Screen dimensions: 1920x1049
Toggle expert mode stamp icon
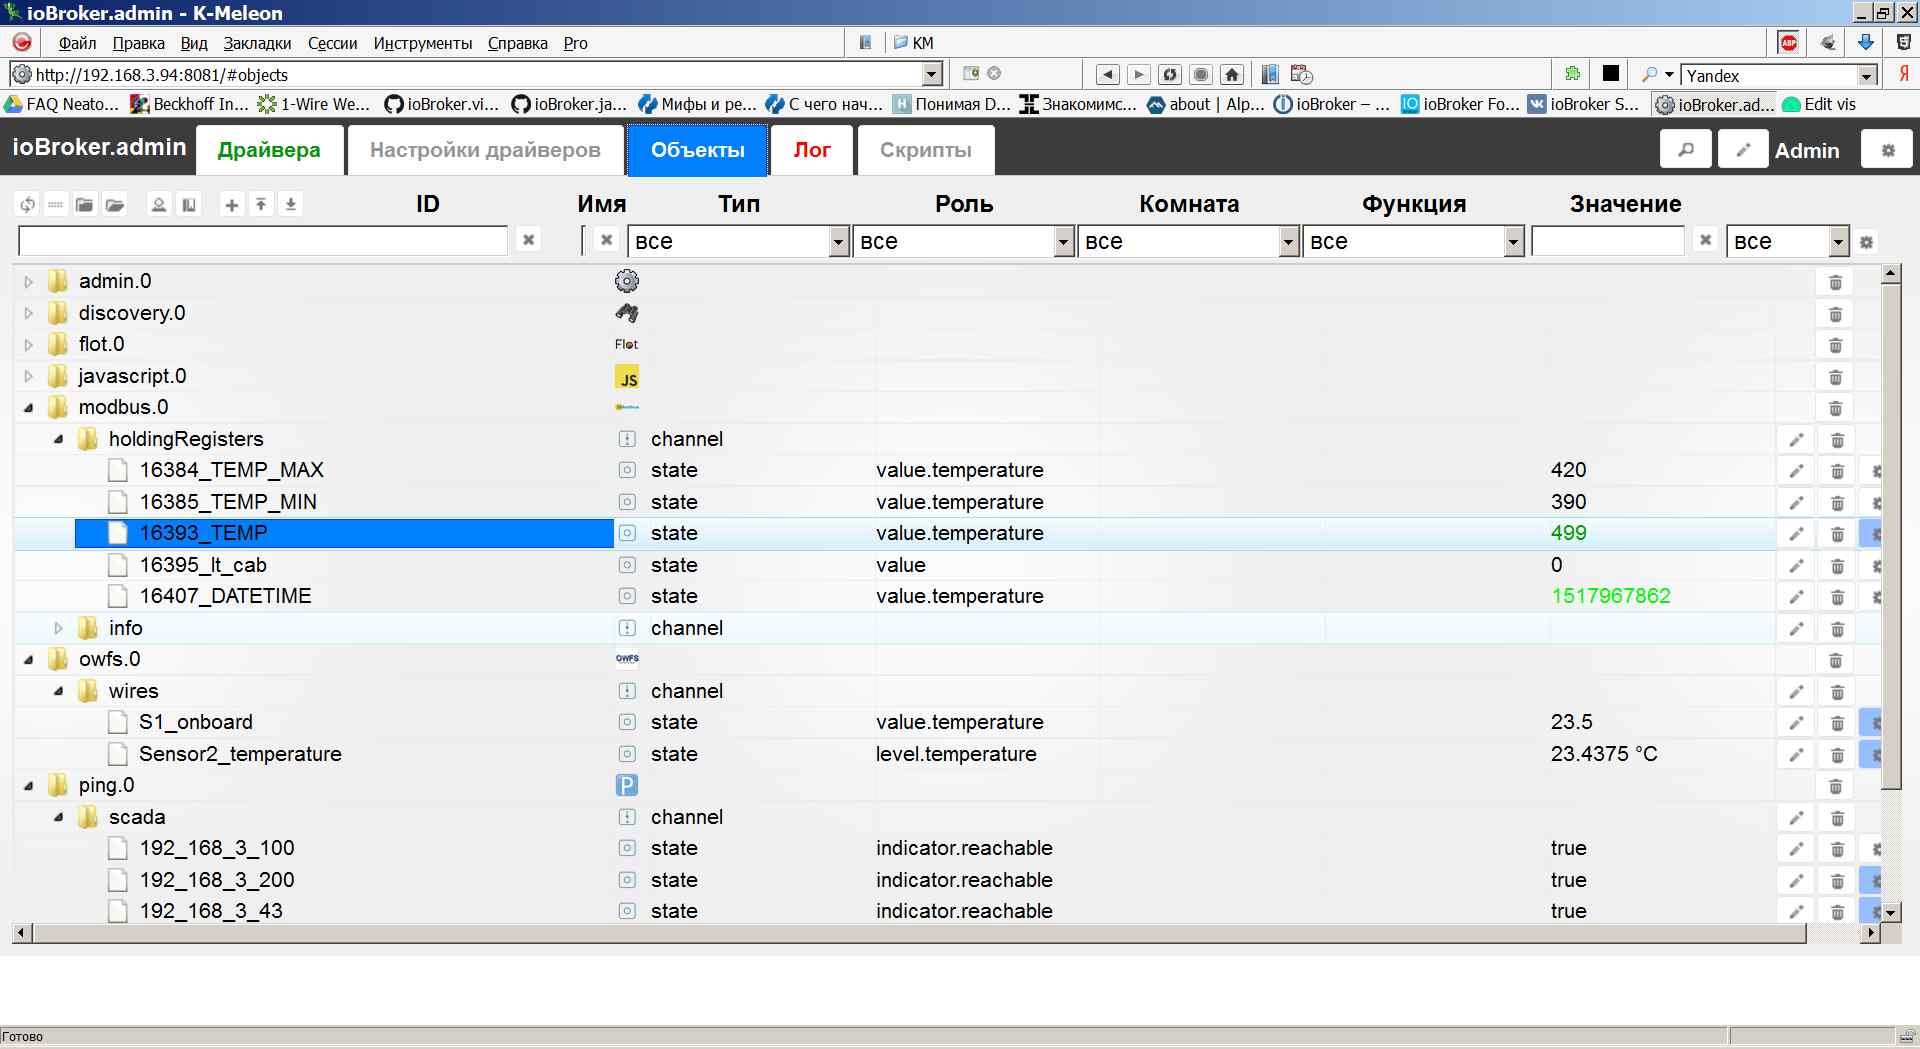(x=158, y=205)
